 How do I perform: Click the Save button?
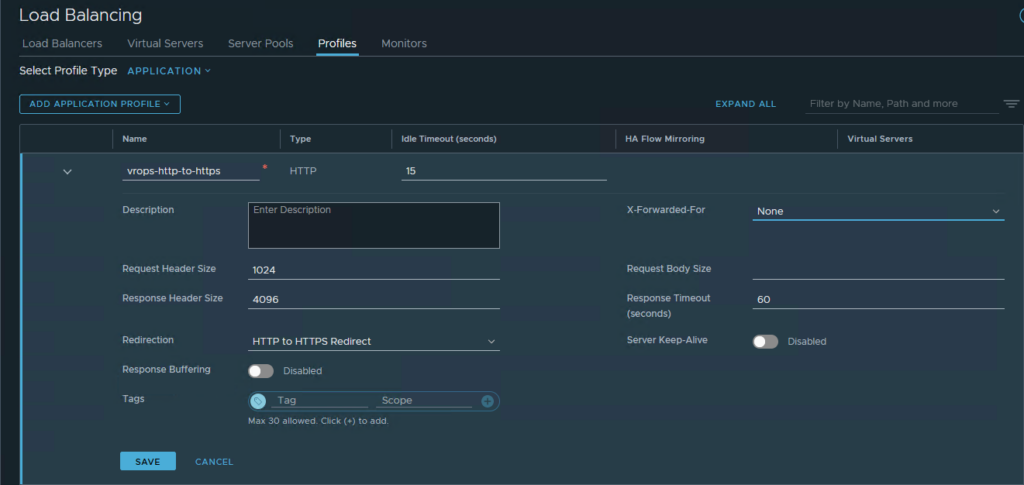click(x=147, y=461)
